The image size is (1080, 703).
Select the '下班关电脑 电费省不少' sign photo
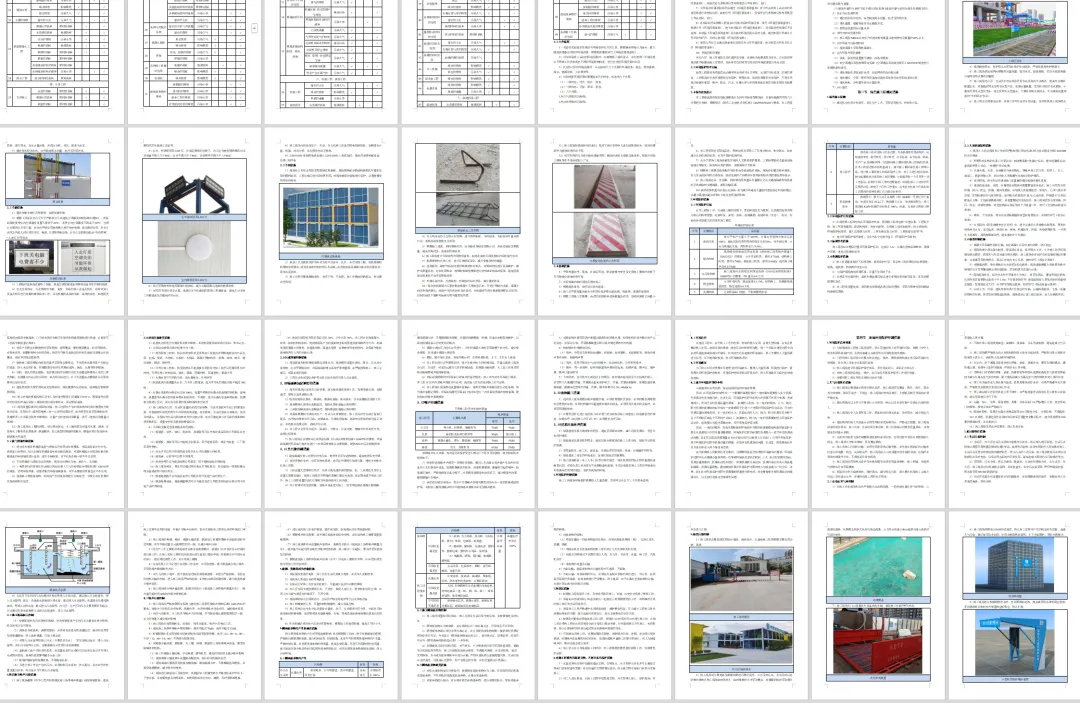click(x=31, y=258)
